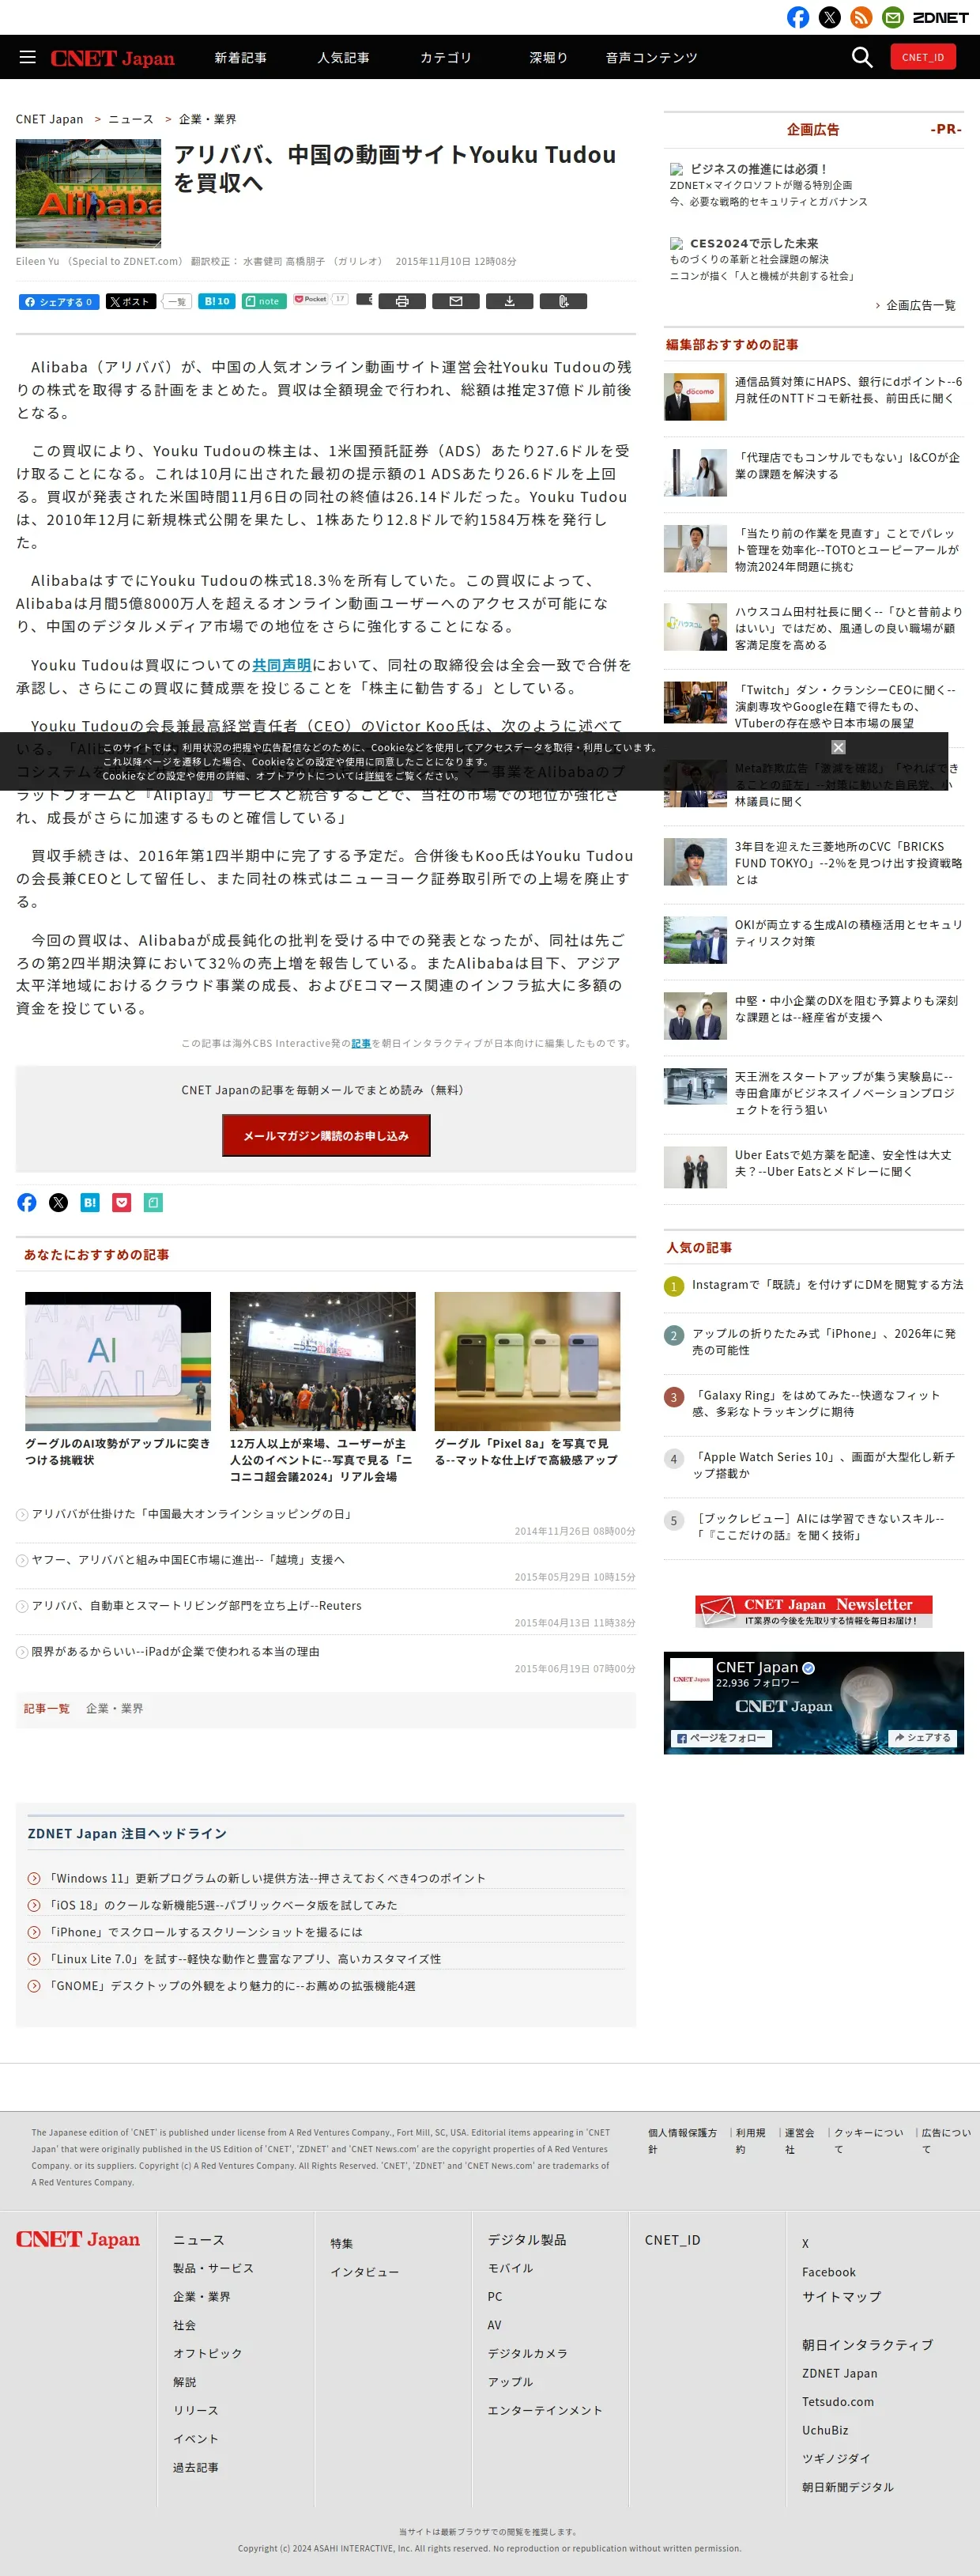Click the email article icon button
980x2576 pixels.
click(456, 301)
